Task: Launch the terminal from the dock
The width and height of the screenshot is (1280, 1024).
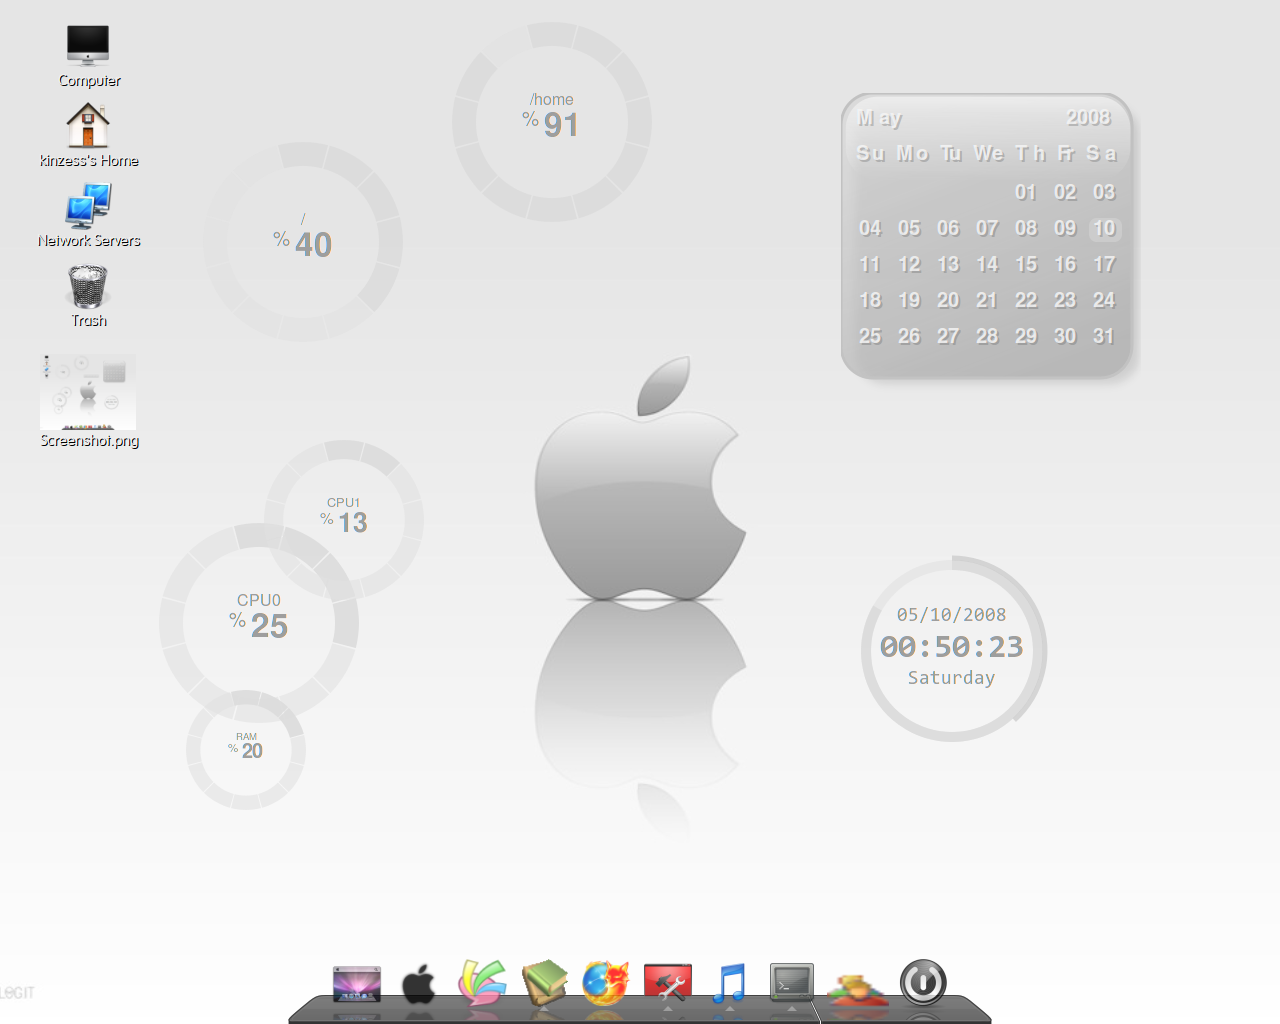Action: click(x=792, y=983)
